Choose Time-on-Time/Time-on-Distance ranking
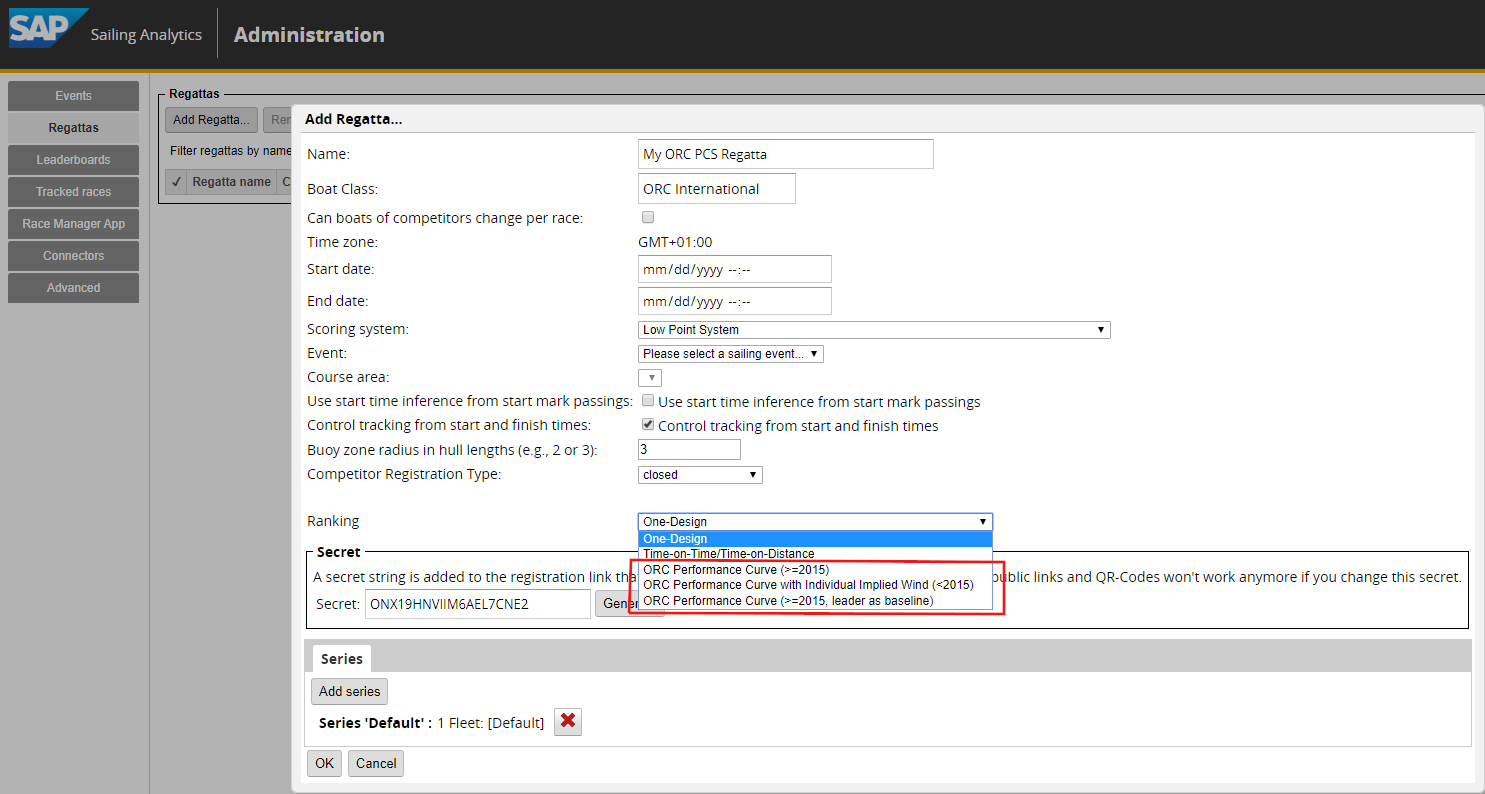1485x794 pixels. [815, 553]
